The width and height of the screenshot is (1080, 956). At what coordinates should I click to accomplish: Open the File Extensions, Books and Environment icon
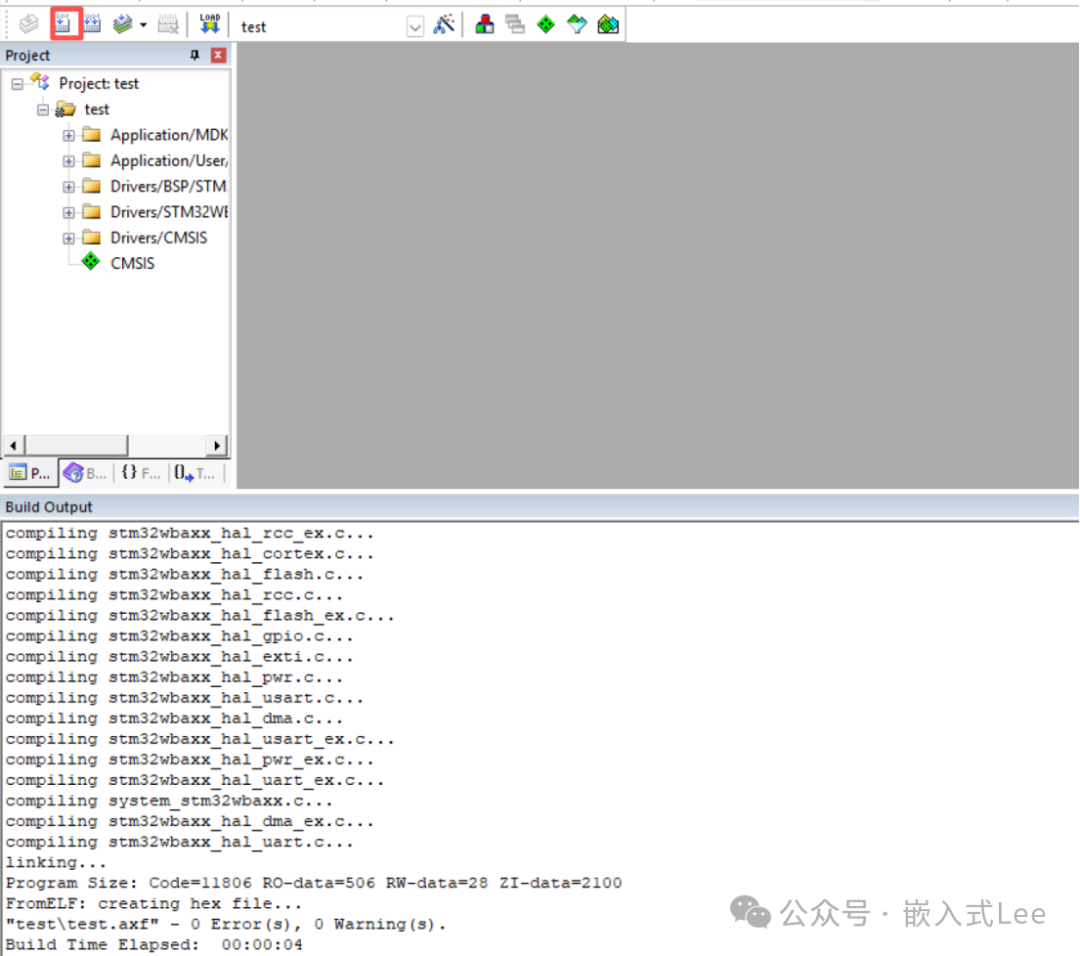pyautogui.click(x=485, y=25)
